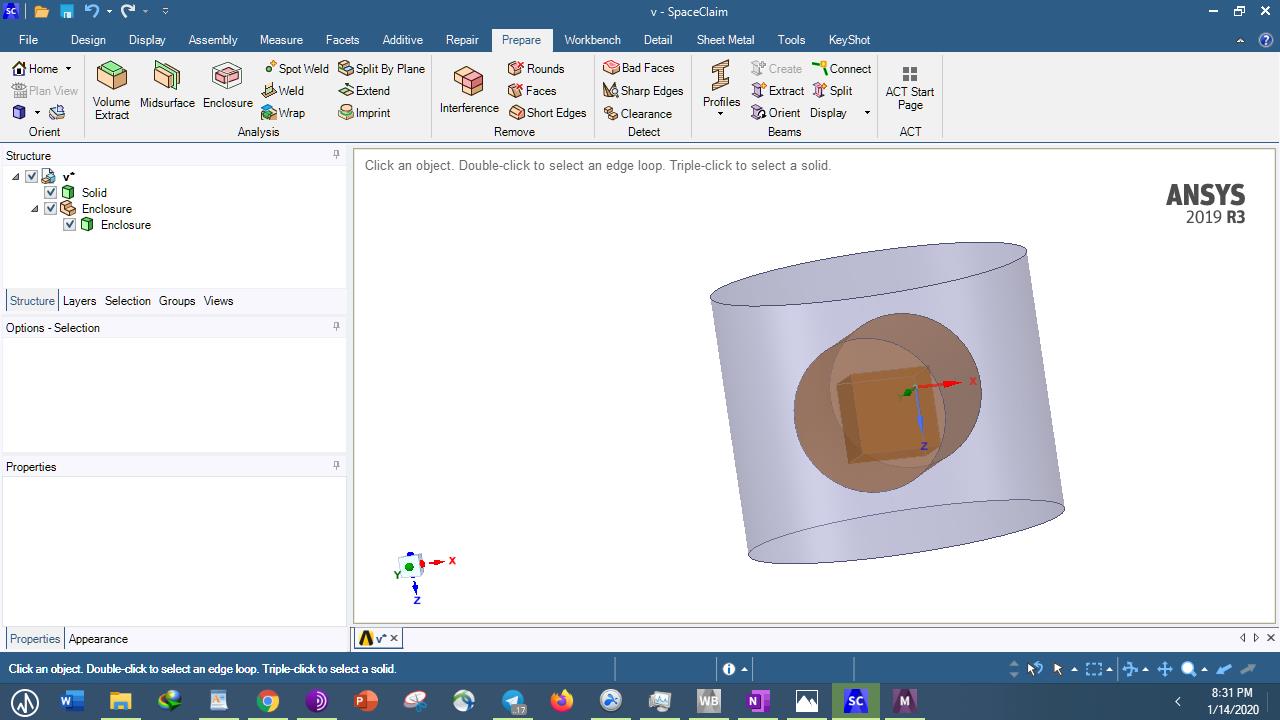
Task: Start the Imprint tool
Action: pyautogui.click(x=364, y=113)
